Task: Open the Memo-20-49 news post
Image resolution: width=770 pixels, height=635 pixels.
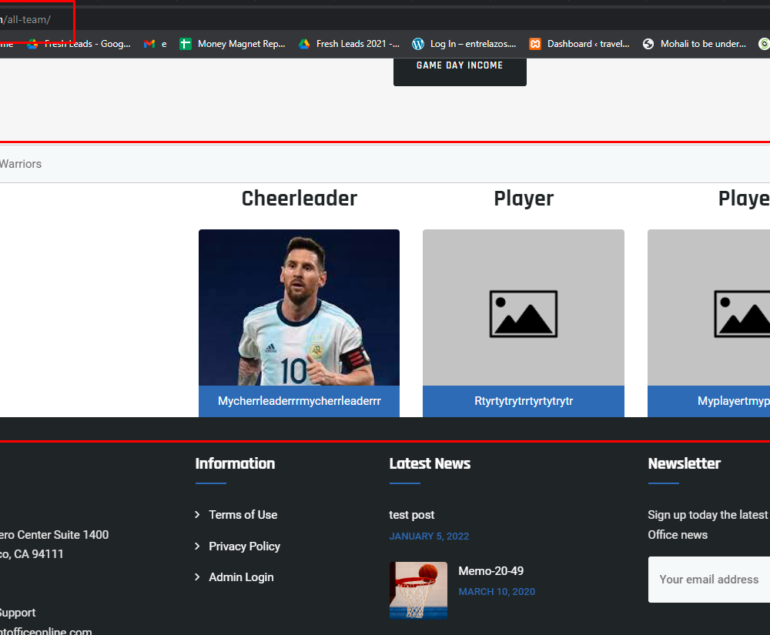Action: 491,571
